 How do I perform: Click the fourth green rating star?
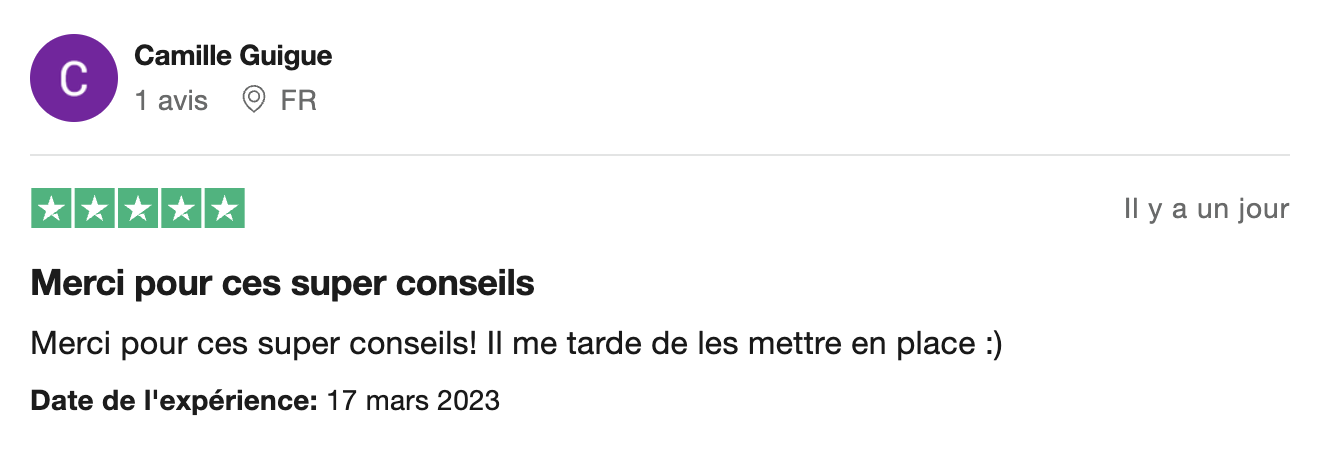(x=181, y=209)
